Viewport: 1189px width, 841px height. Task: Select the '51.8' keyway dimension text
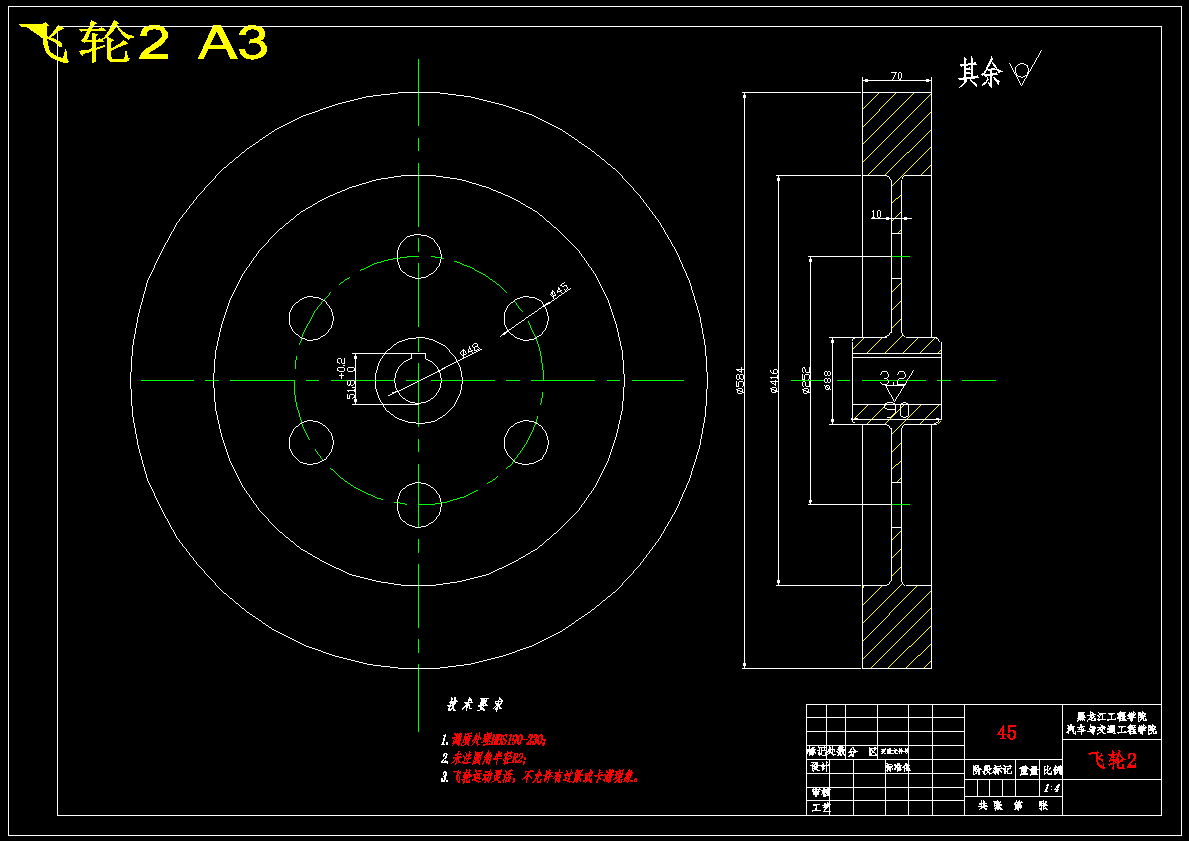tap(351, 390)
